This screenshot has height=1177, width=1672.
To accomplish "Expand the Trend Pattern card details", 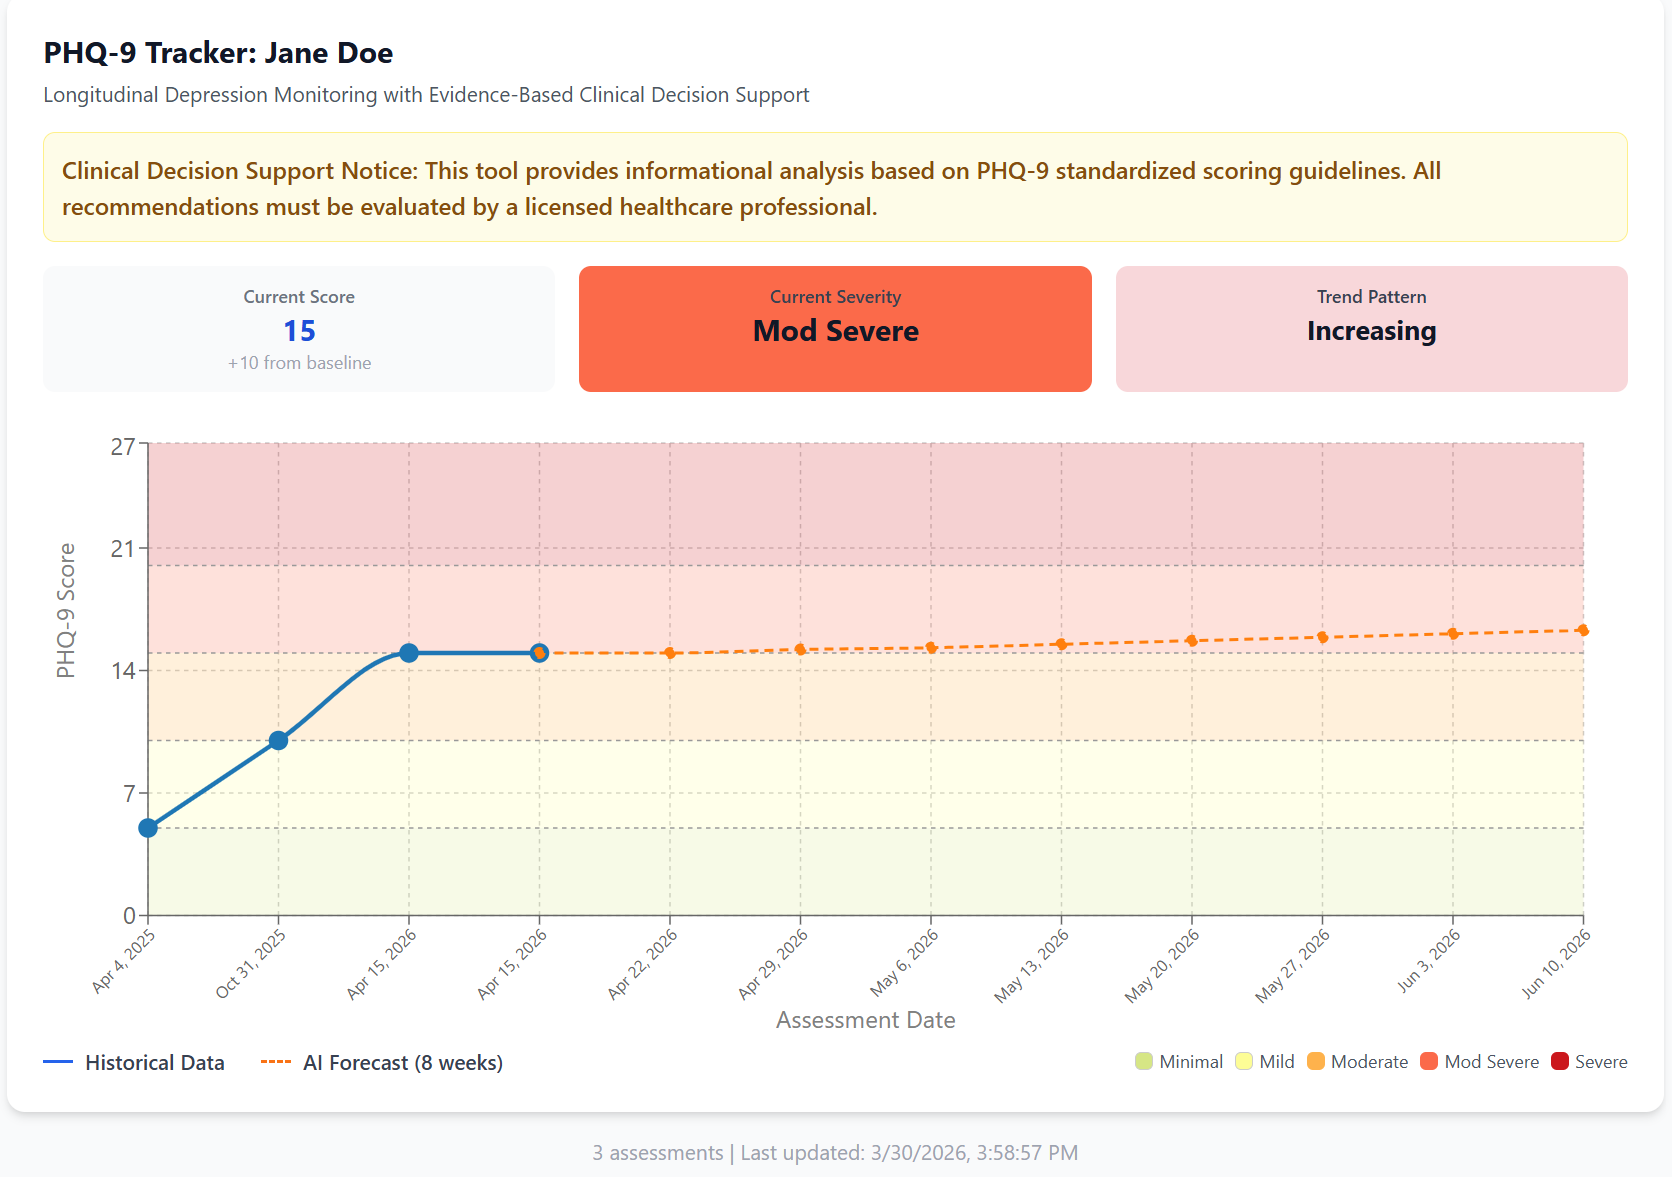I will tap(1371, 329).
